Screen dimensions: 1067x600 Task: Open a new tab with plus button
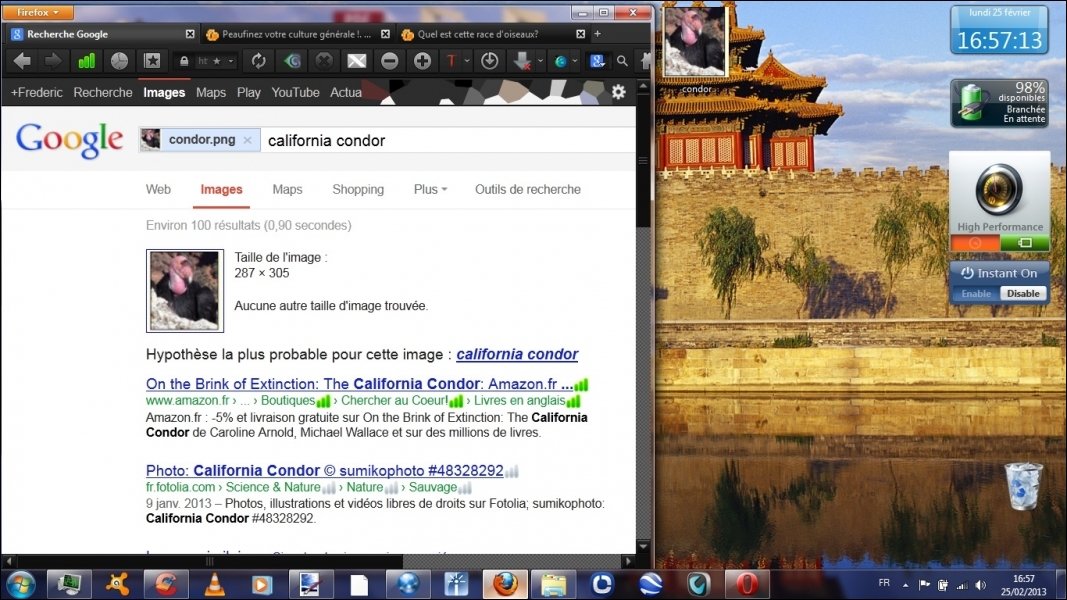597,33
